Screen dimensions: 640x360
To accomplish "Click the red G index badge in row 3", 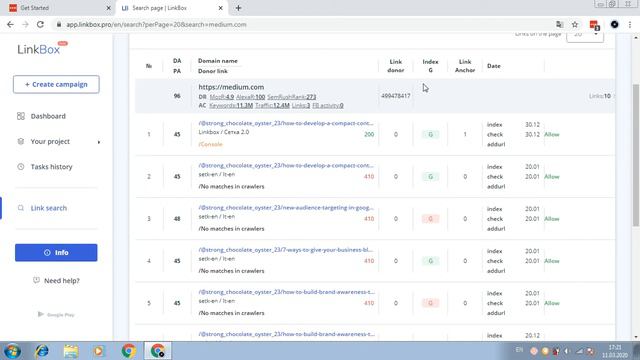I will (430, 219).
